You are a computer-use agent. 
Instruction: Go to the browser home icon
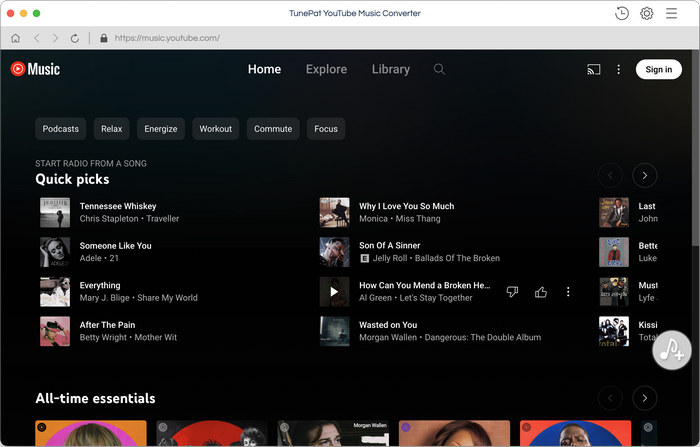(16, 38)
